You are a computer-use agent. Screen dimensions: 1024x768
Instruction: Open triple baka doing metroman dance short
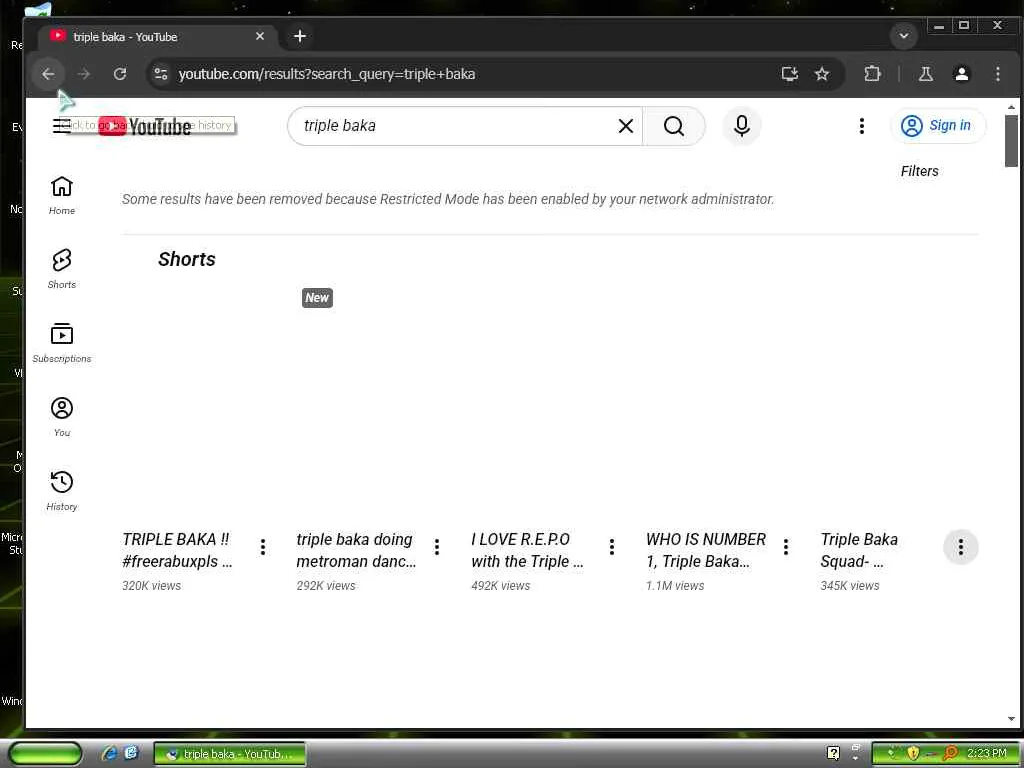coord(356,551)
